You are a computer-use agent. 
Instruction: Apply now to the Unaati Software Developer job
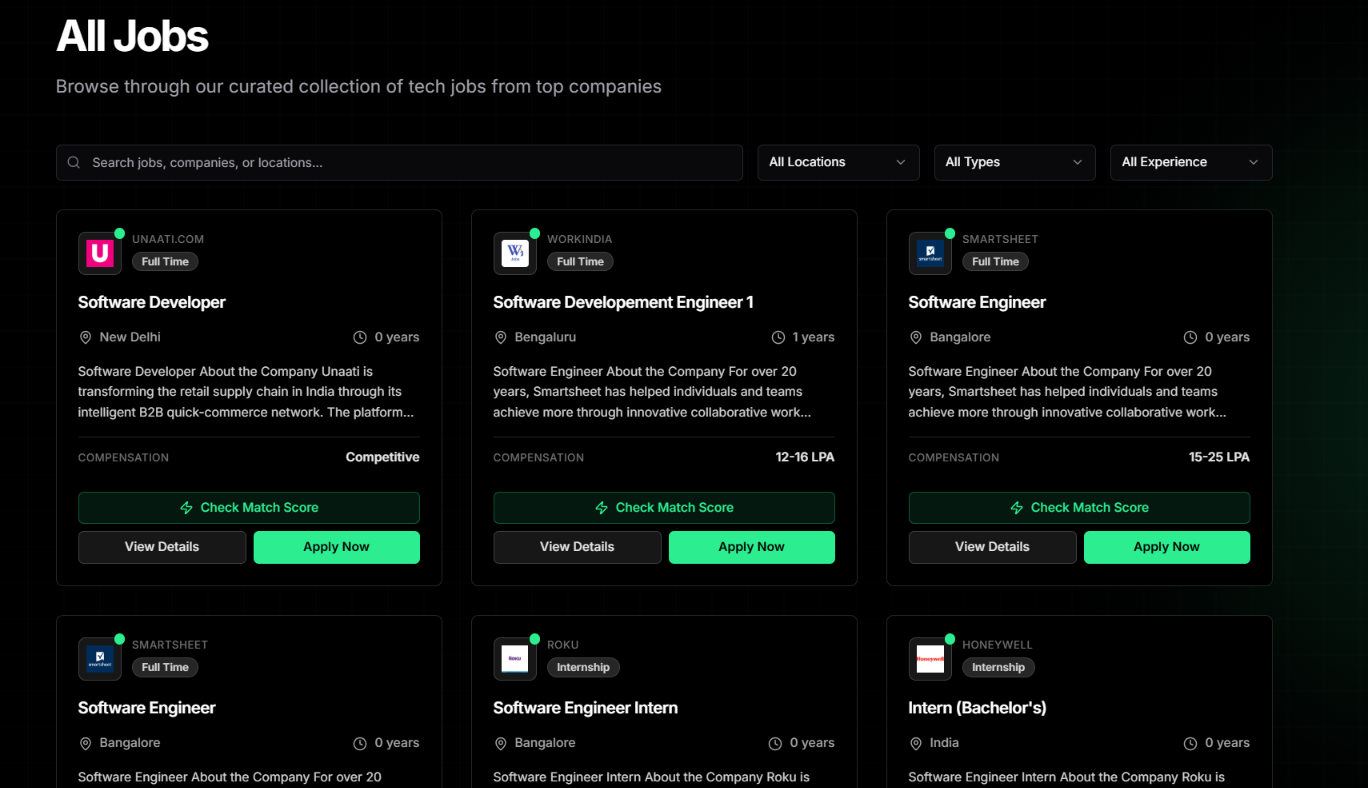pyautogui.click(x=336, y=547)
